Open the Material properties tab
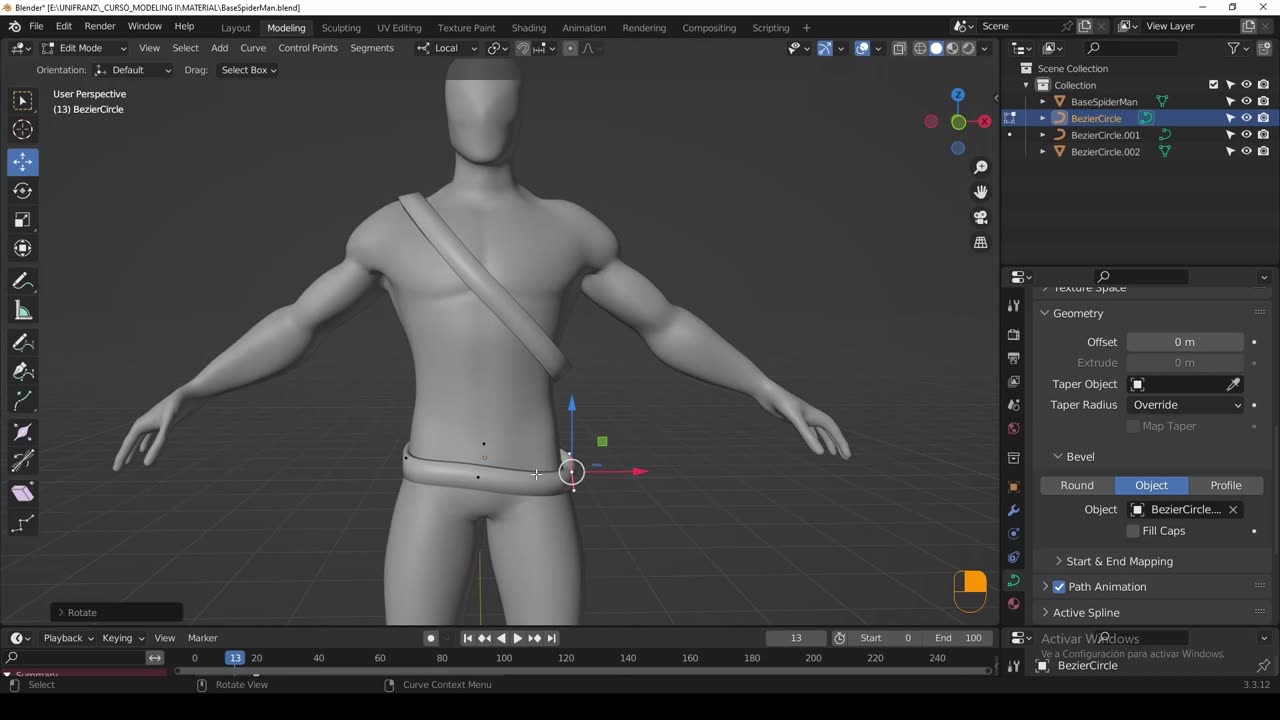The height and width of the screenshot is (720, 1280). pyautogui.click(x=1014, y=604)
